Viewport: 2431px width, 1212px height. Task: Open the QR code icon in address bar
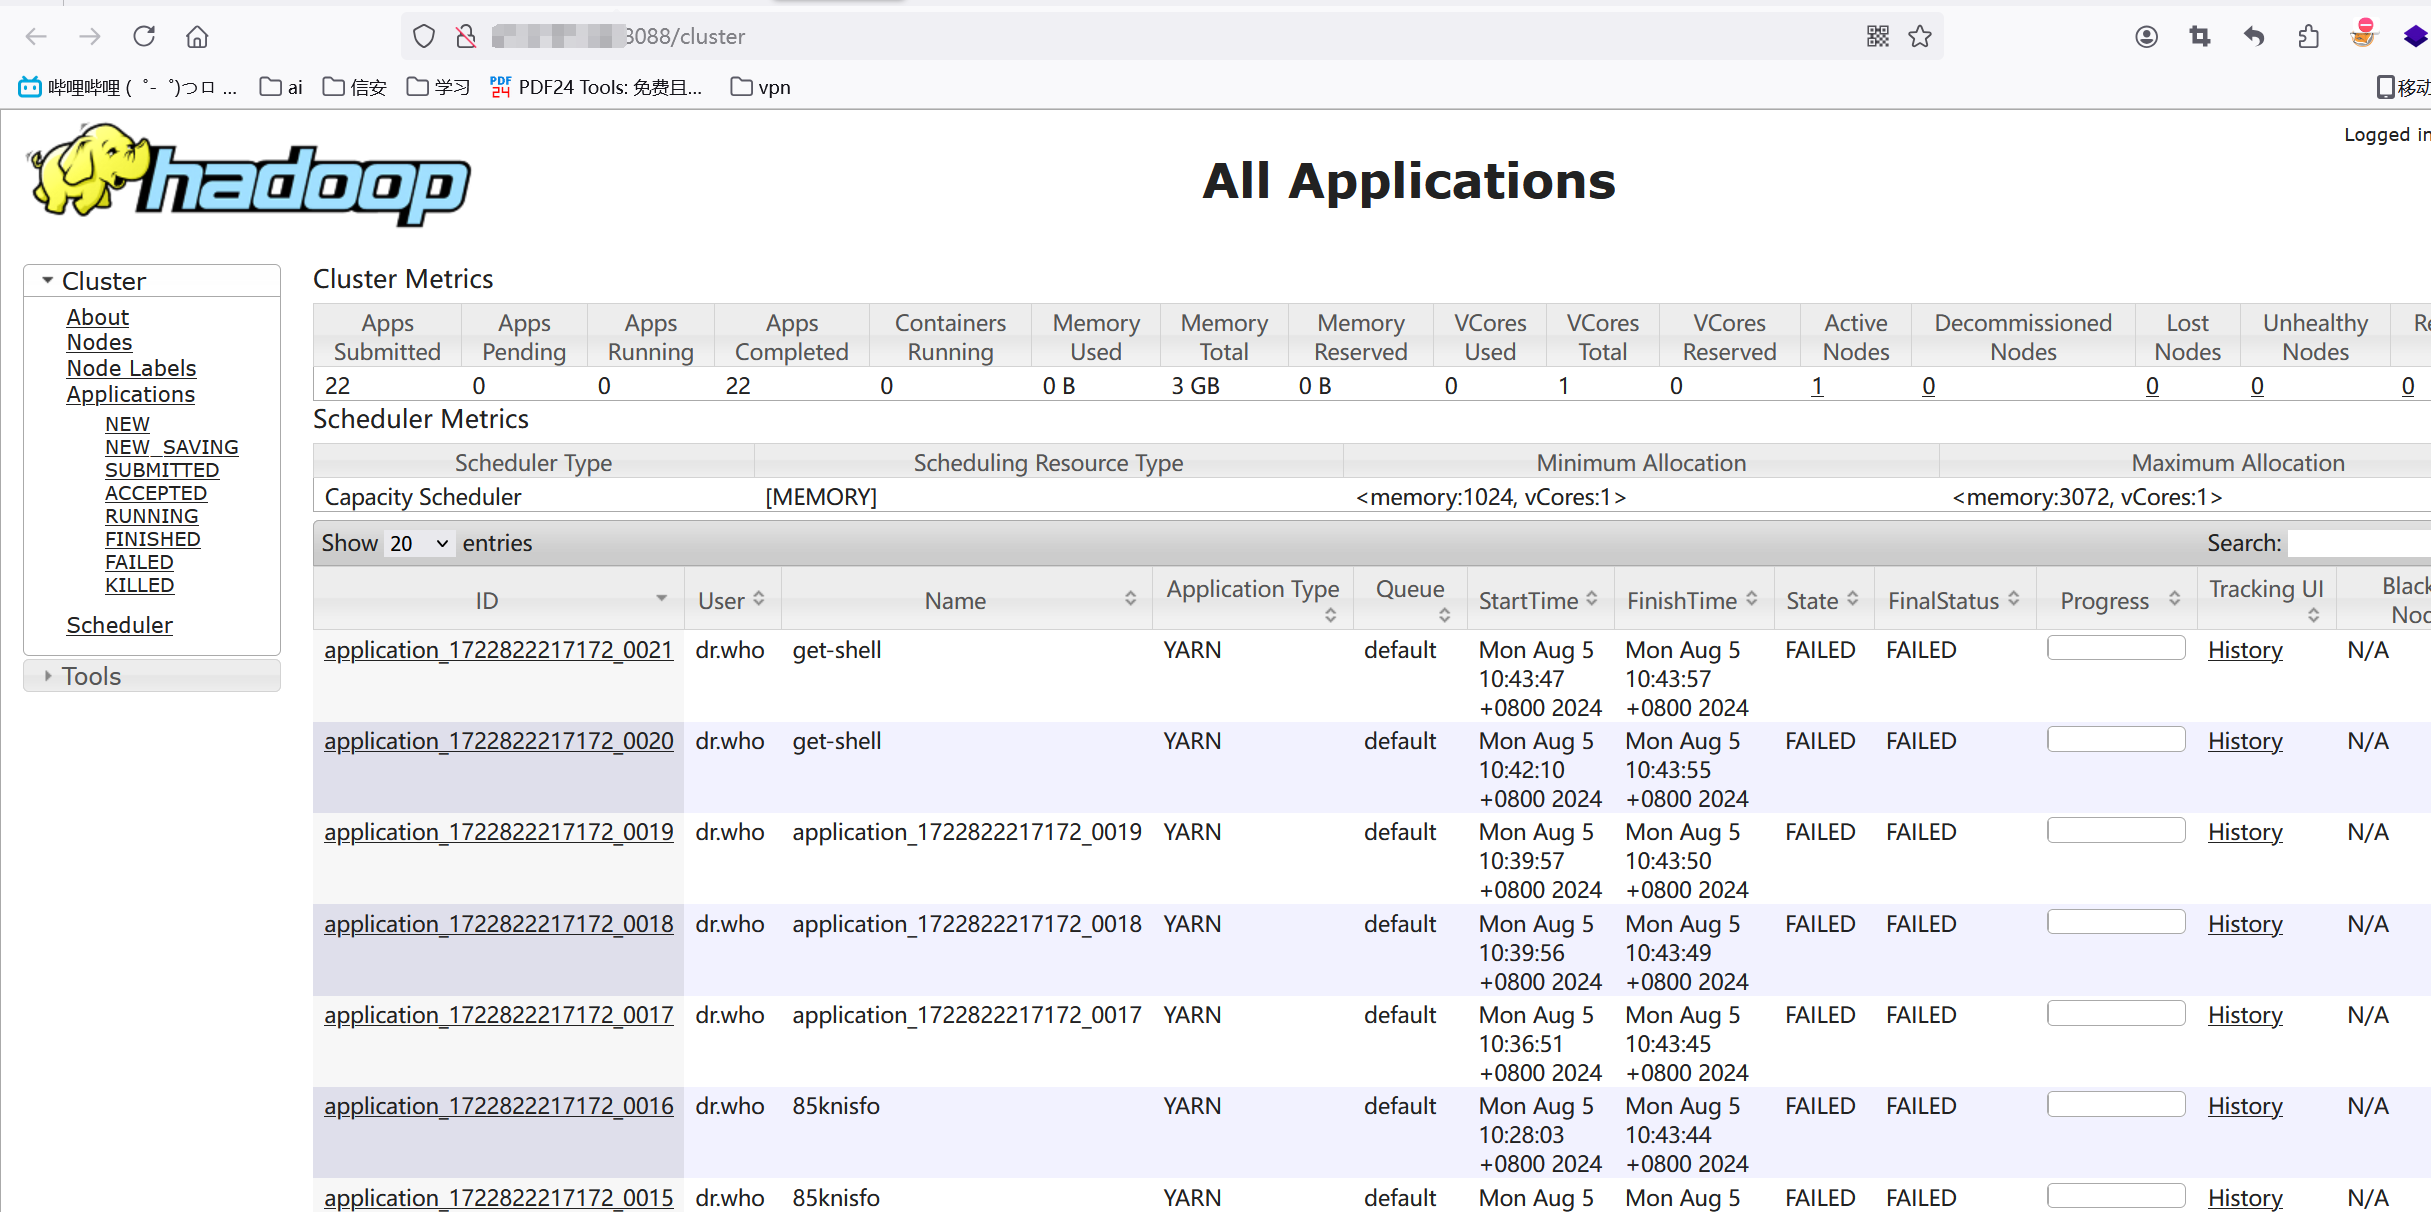(1878, 37)
